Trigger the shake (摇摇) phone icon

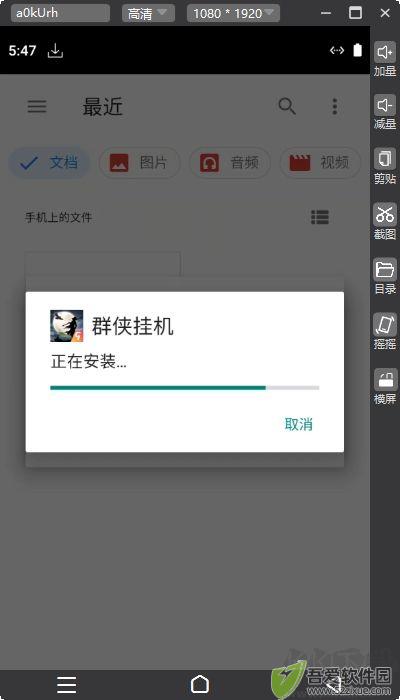coord(384,324)
